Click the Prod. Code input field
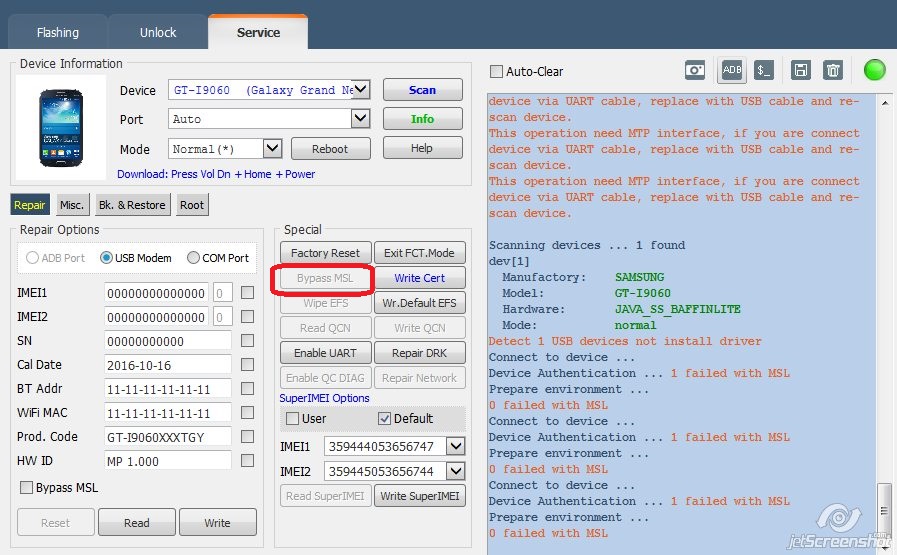897x555 pixels. click(x=168, y=437)
